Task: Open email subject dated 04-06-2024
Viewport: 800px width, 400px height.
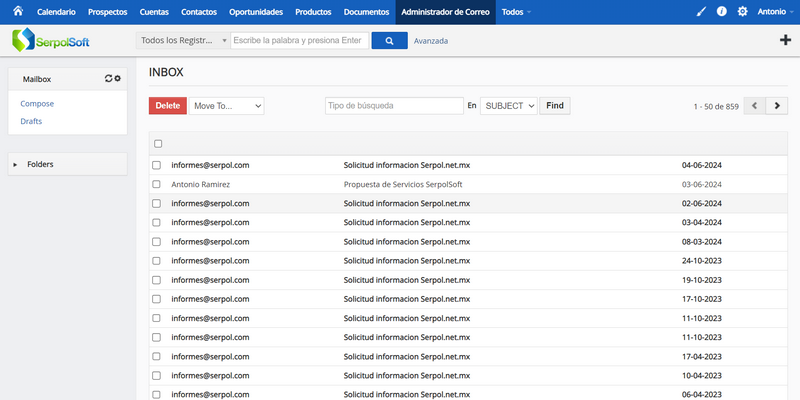Action: (407, 165)
